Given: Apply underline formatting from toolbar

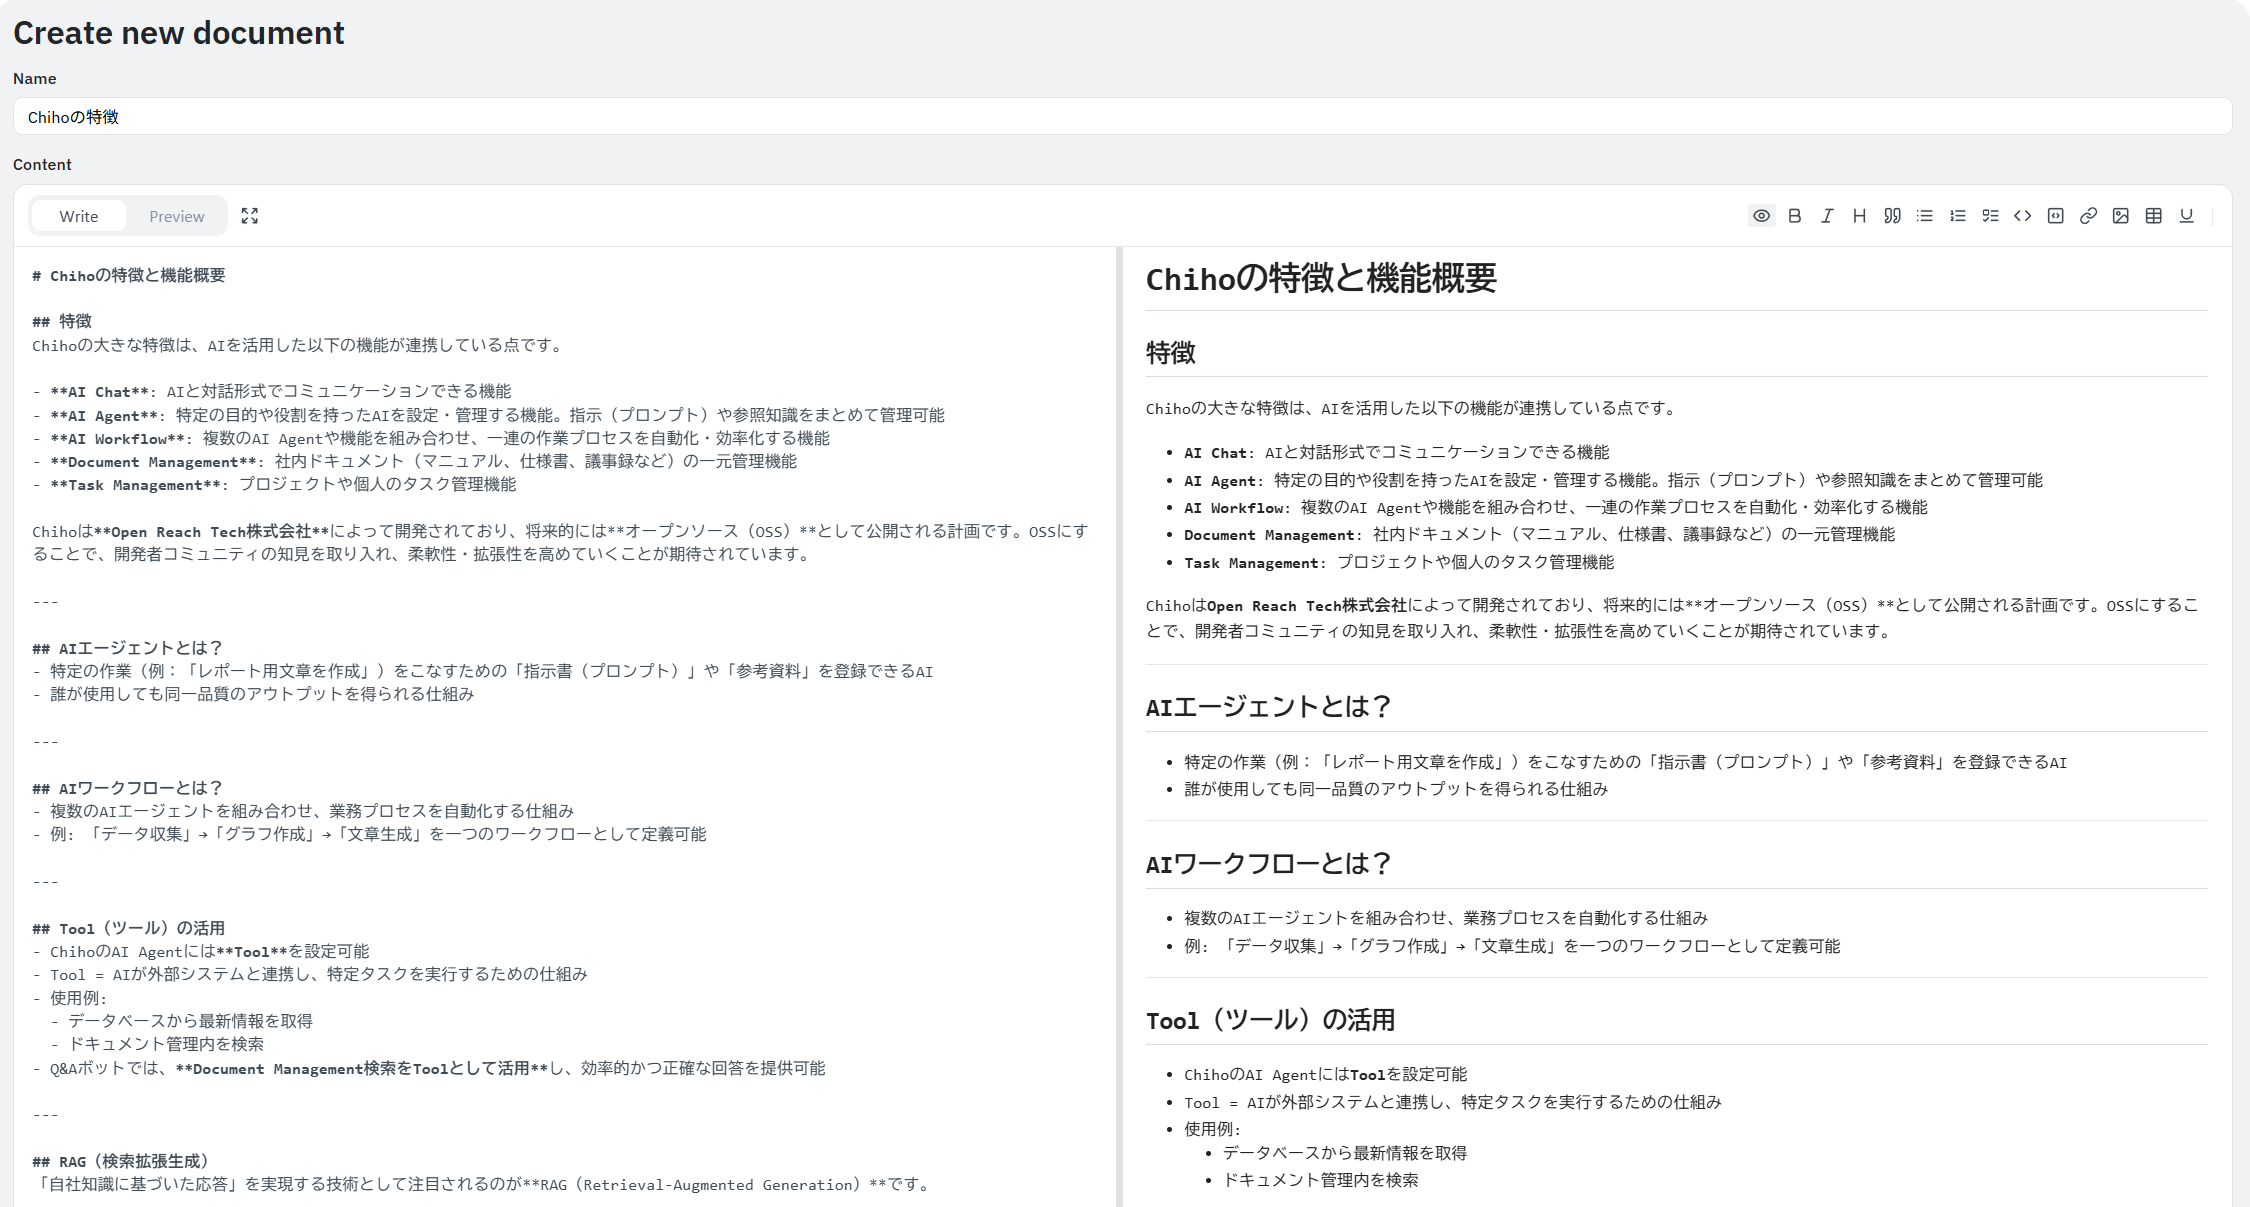Looking at the screenshot, I should tap(2186, 216).
